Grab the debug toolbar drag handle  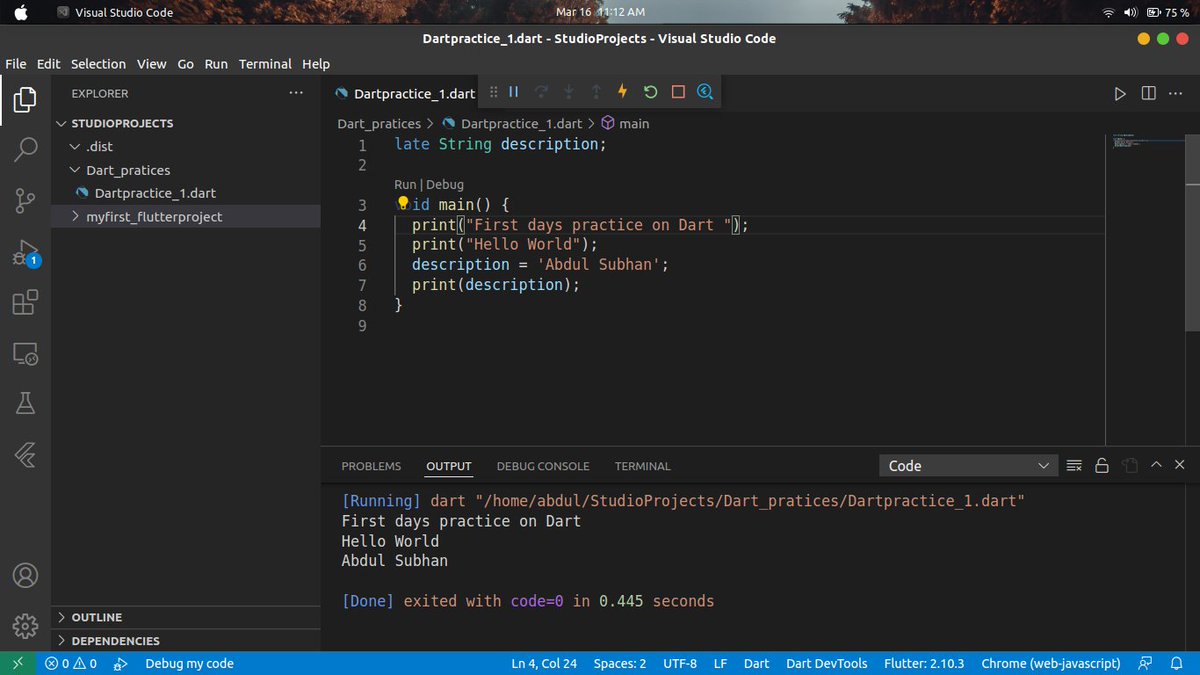coord(494,92)
